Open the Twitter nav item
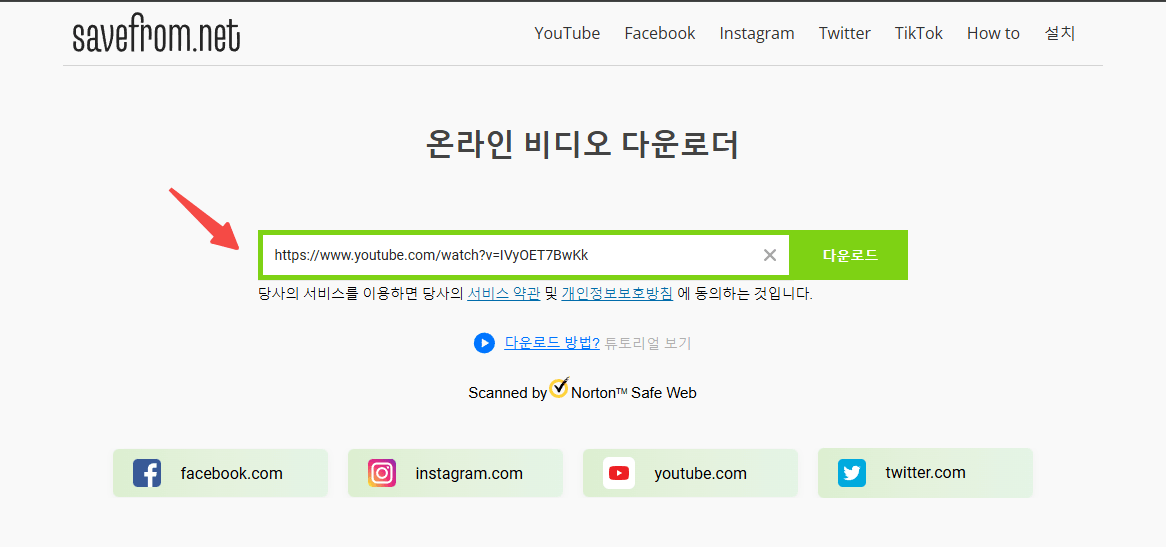The height and width of the screenshot is (547, 1166). (845, 33)
